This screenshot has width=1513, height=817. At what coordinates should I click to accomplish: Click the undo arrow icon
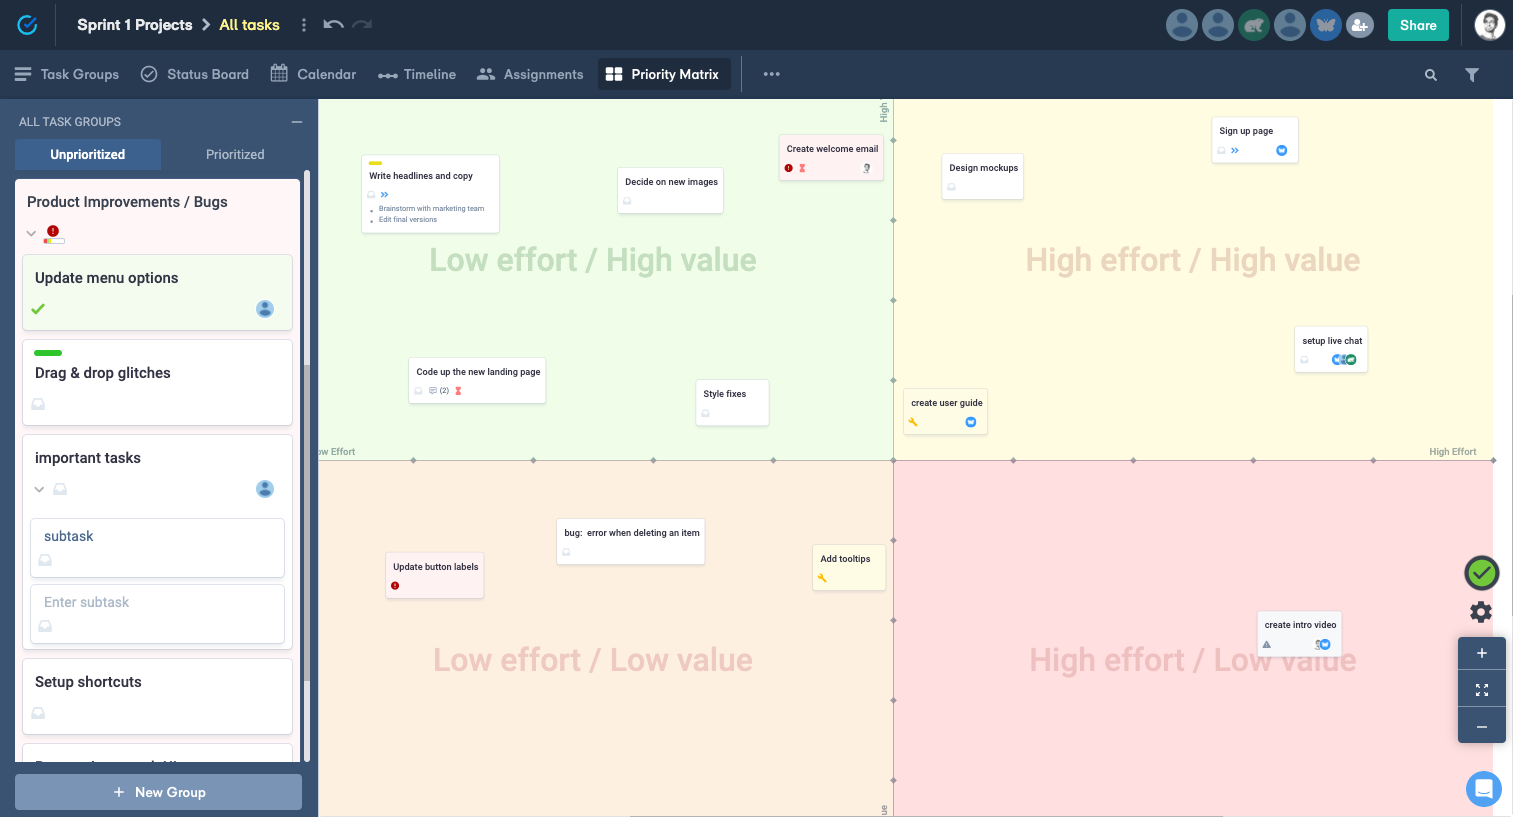334,25
